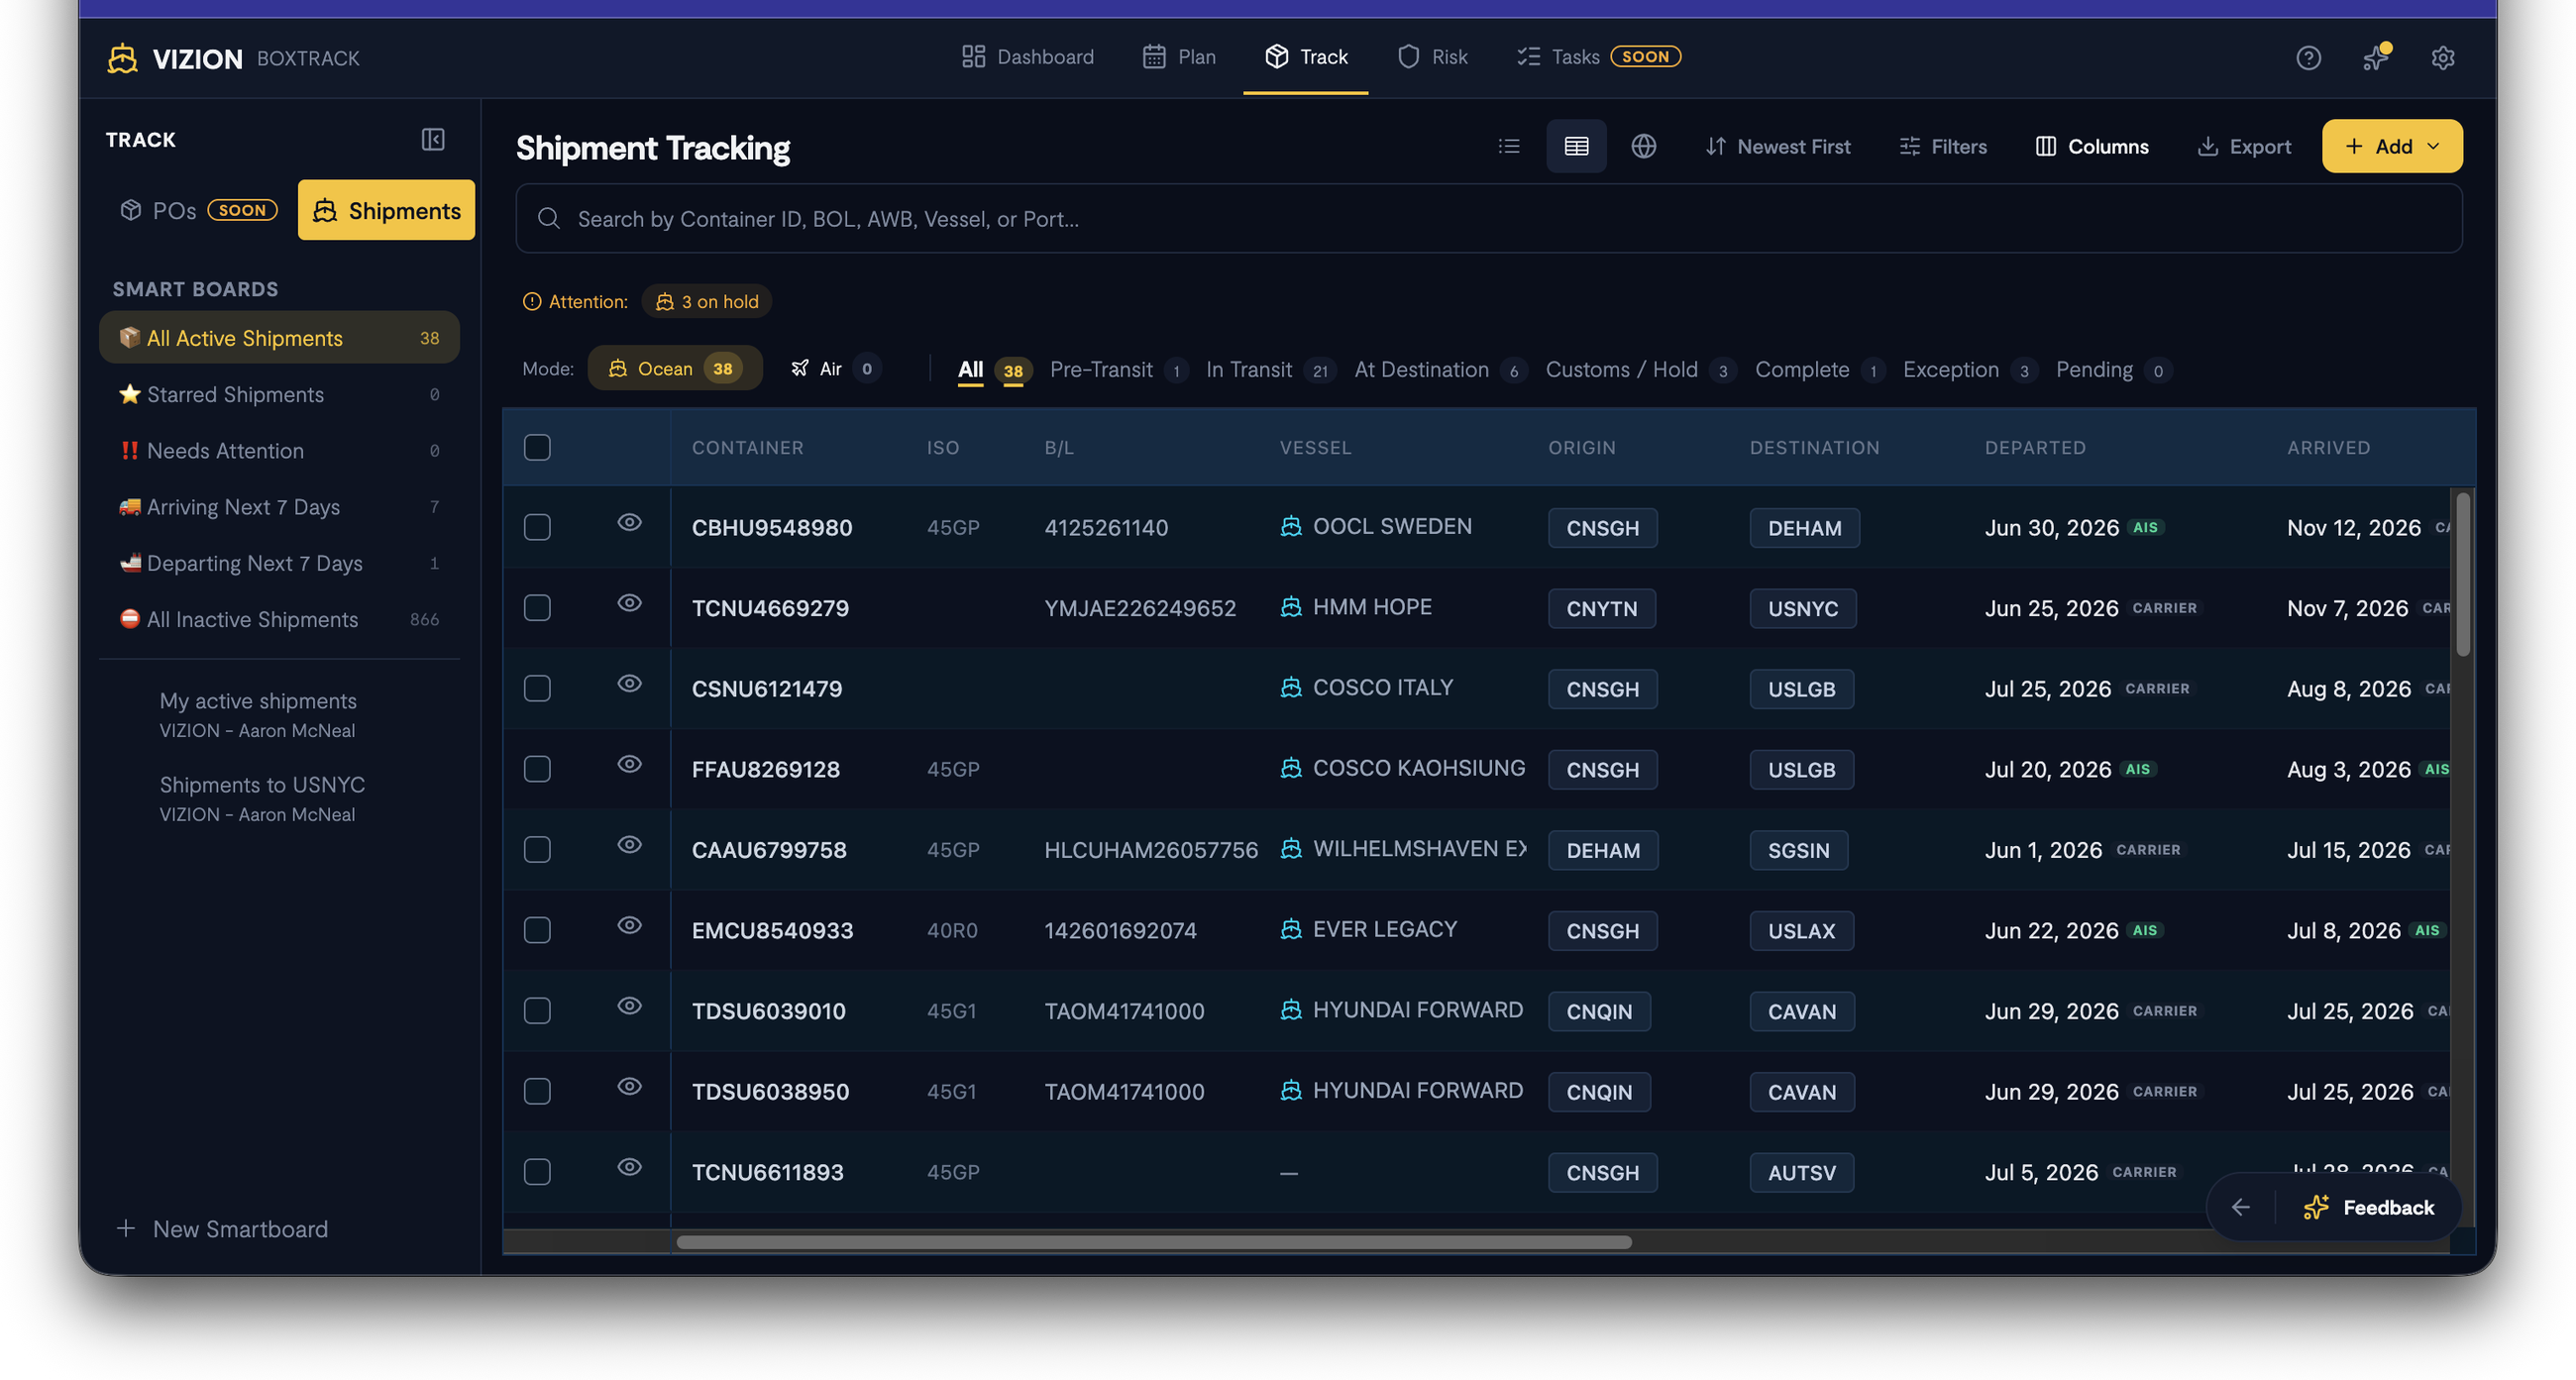The width and height of the screenshot is (2576, 1380).
Task: Click the horizontal table scrollbar
Action: point(1154,1242)
